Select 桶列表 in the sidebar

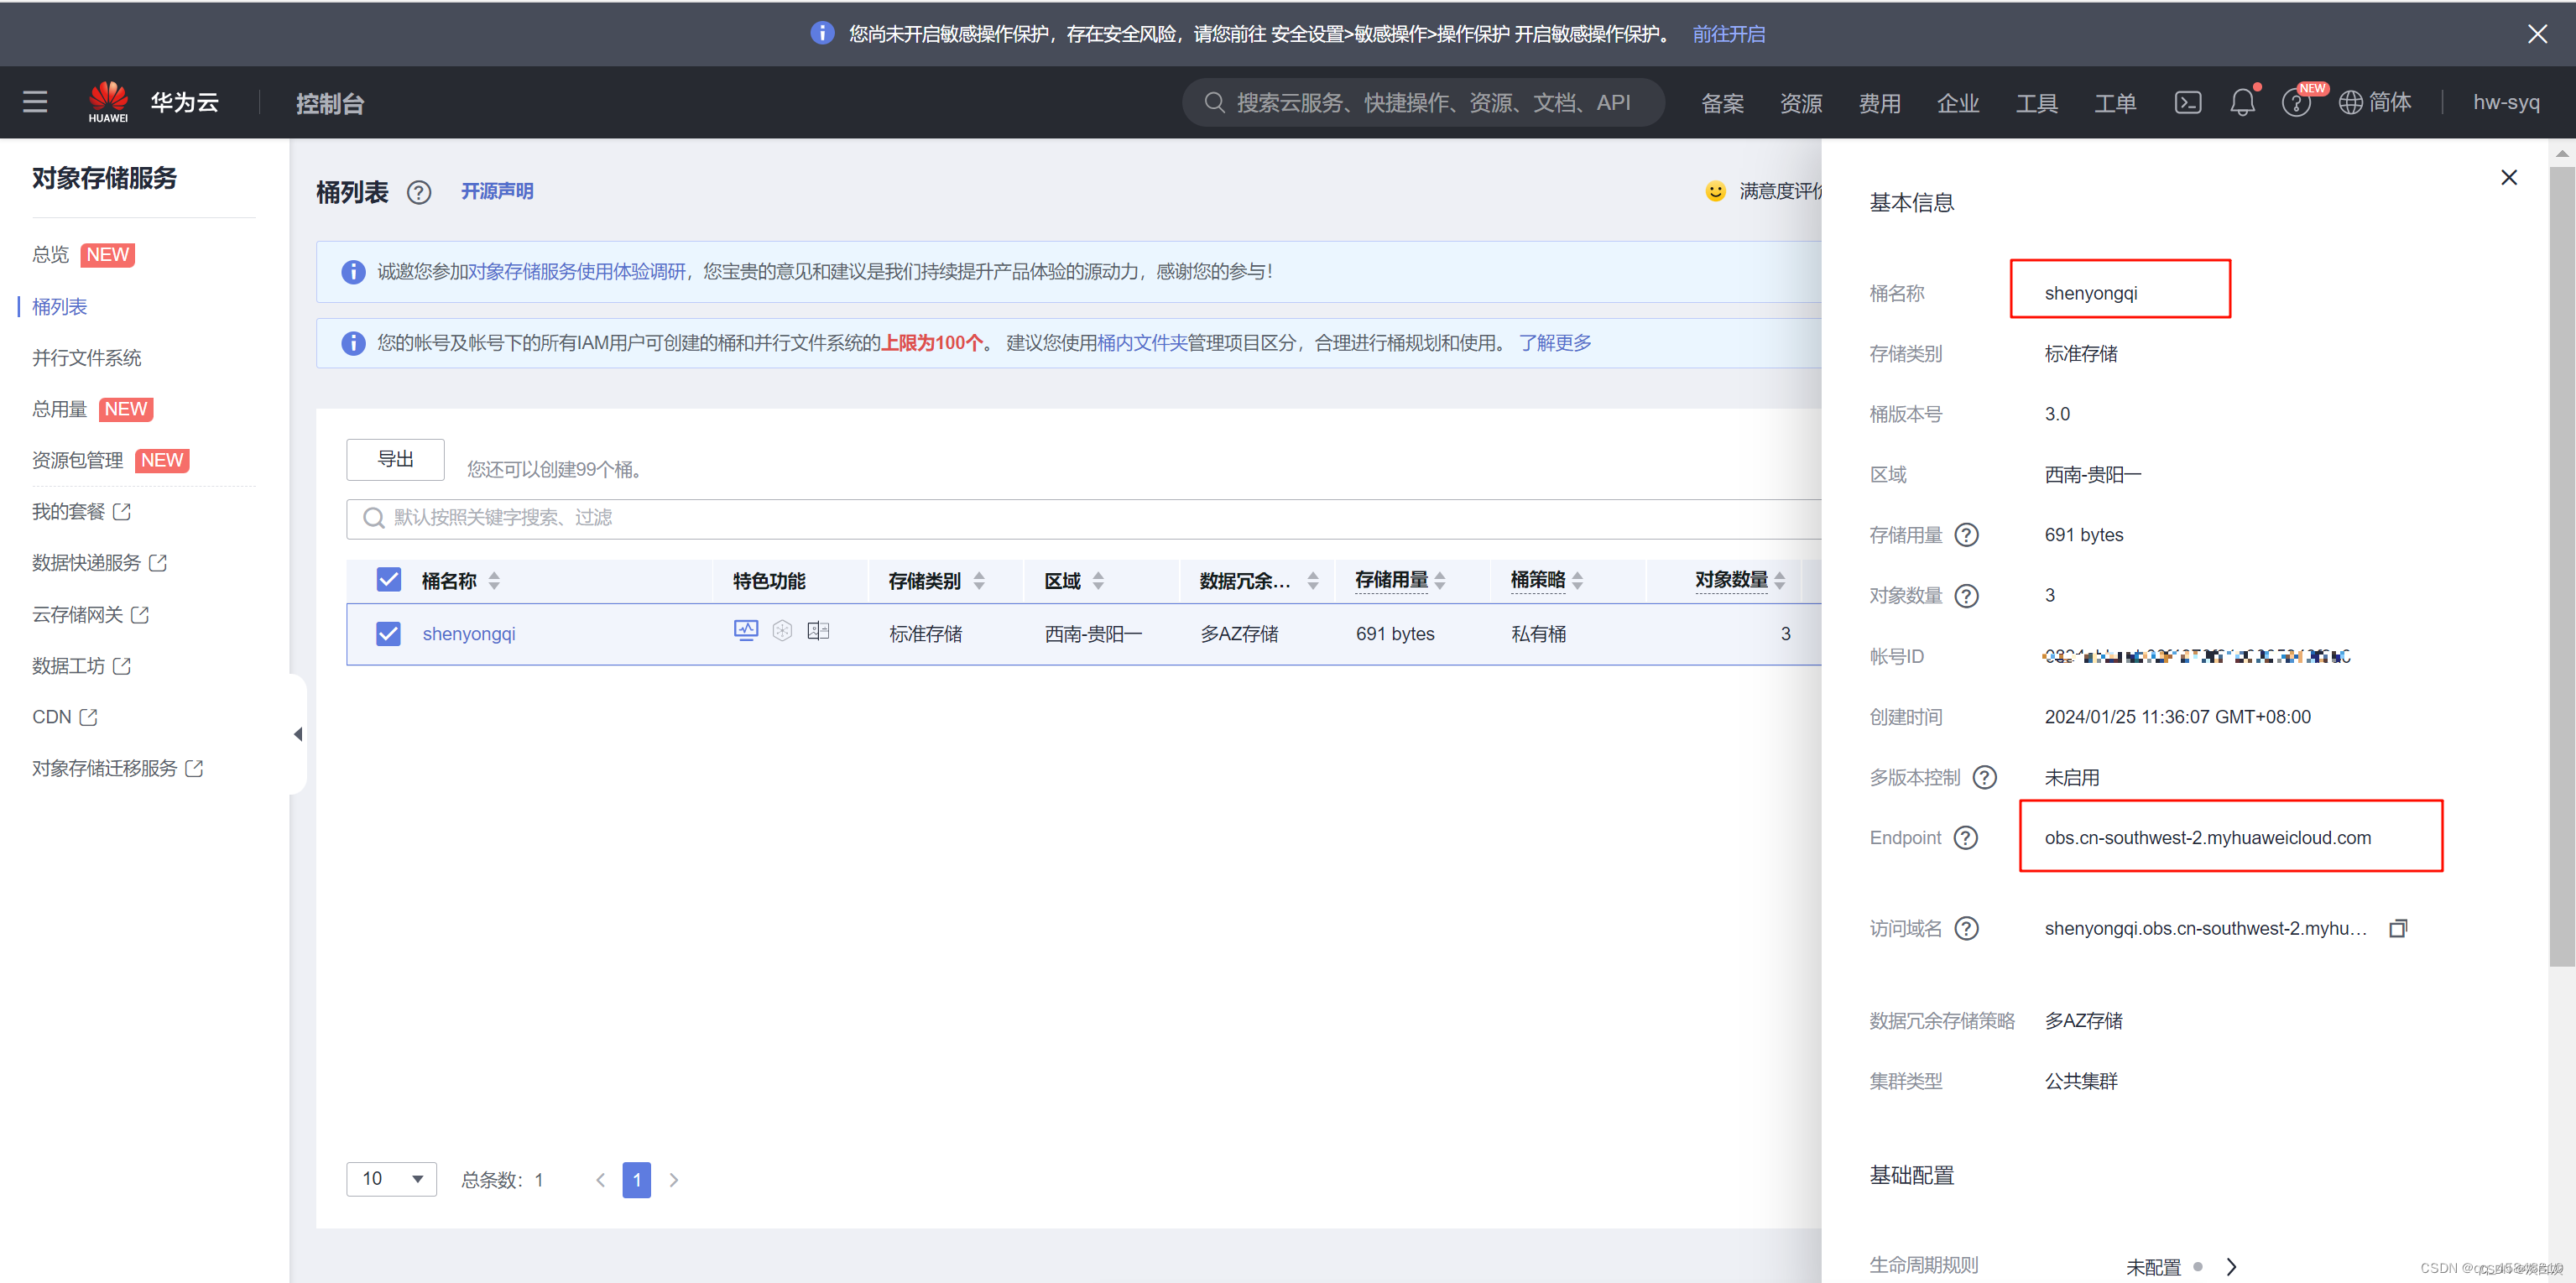(60, 307)
